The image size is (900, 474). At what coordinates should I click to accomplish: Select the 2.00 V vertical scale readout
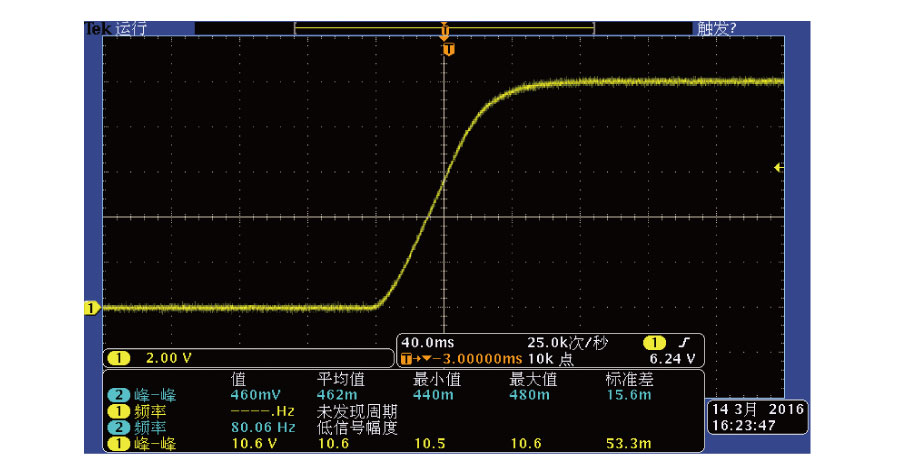coord(168,358)
